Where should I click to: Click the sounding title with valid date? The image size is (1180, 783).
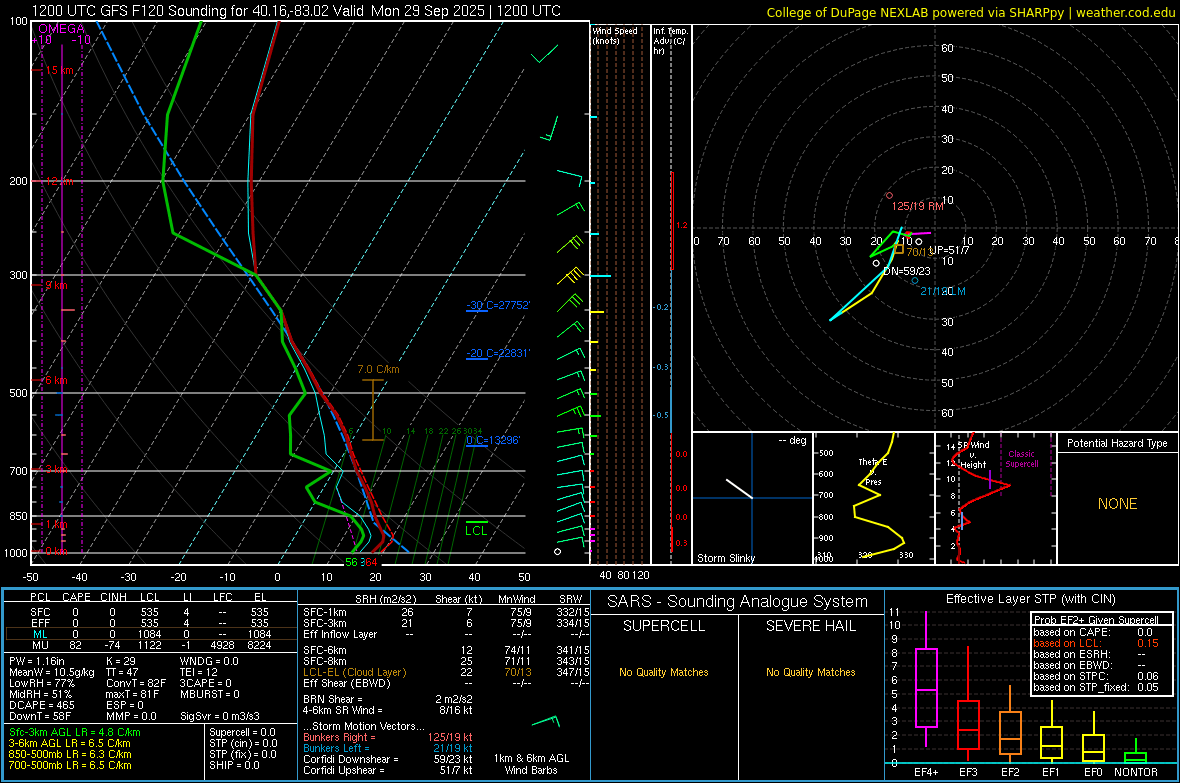pyautogui.click(x=296, y=11)
